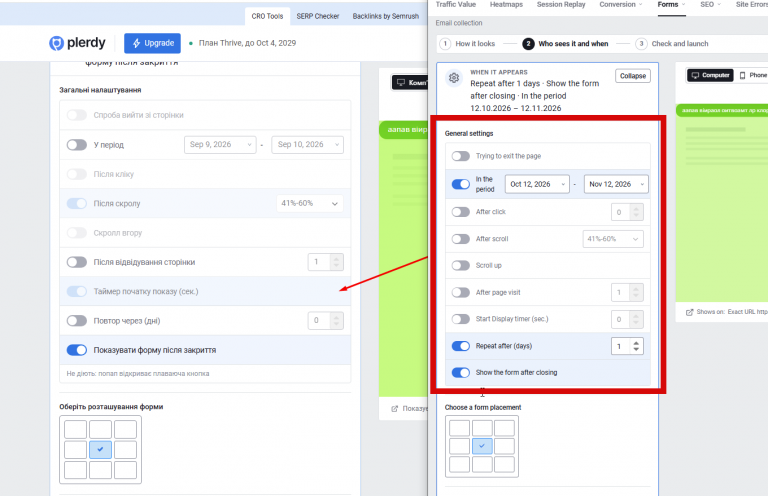The height and width of the screenshot is (496, 768).
Task: Click the Upgrade button
Action: point(152,43)
